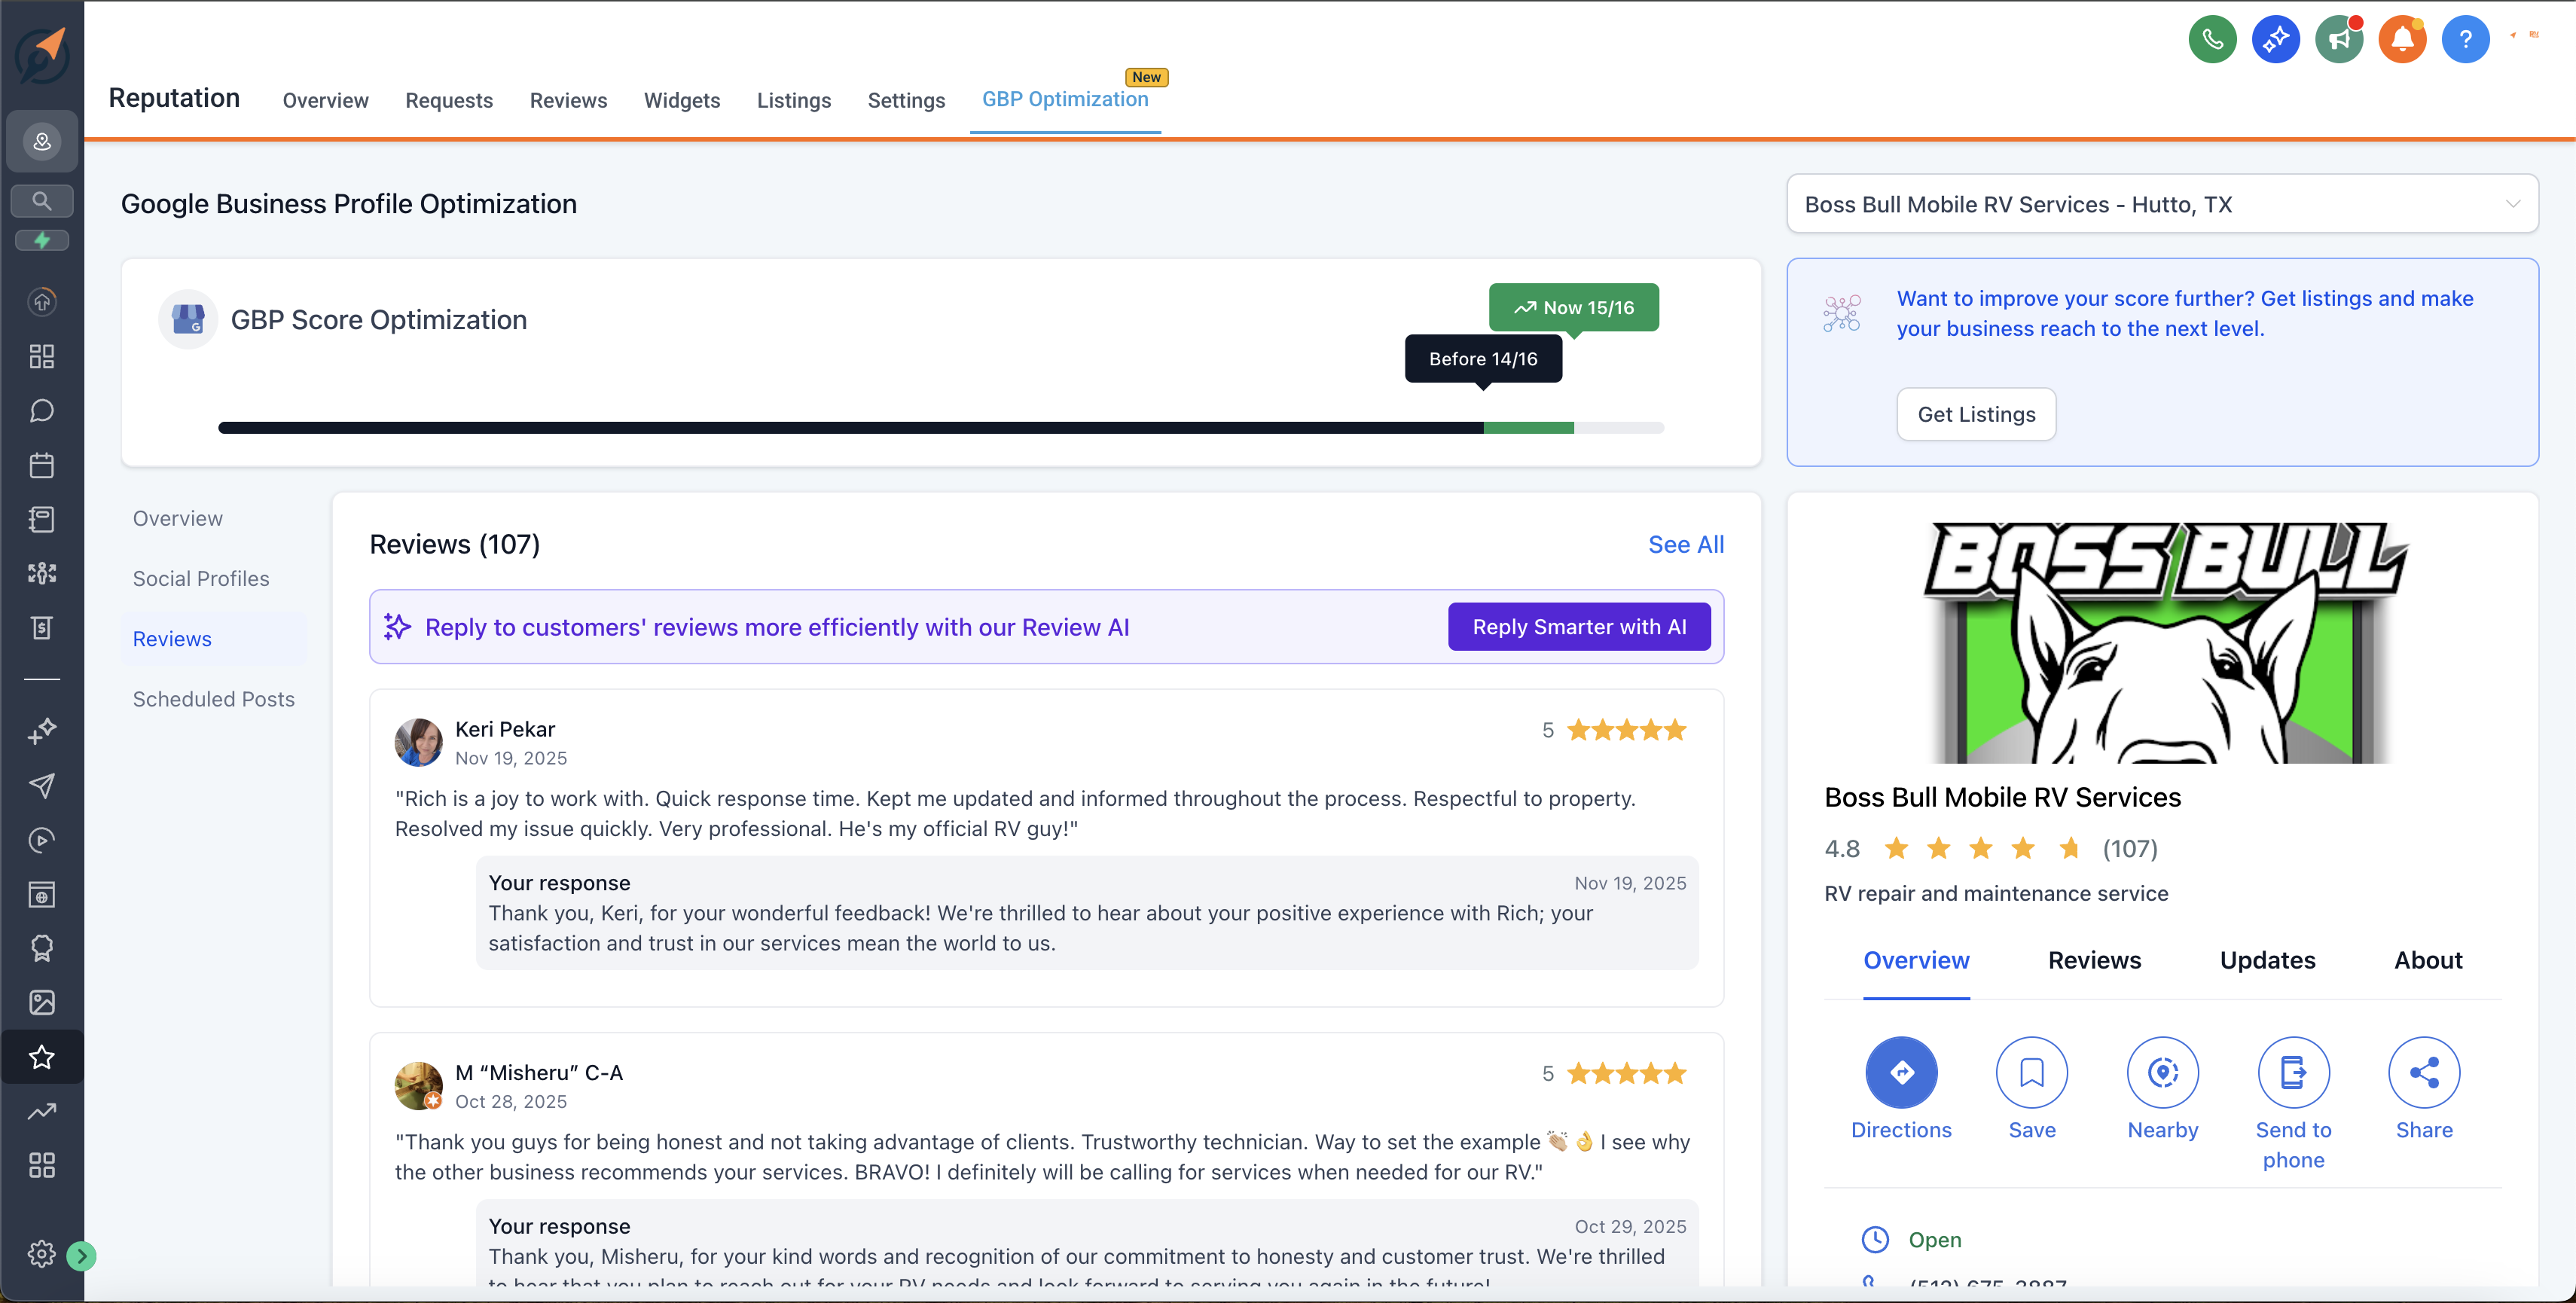The width and height of the screenshot is (2576, 1303).
Task: Click the search icon in the sidebar
Action: coord(41,200)
